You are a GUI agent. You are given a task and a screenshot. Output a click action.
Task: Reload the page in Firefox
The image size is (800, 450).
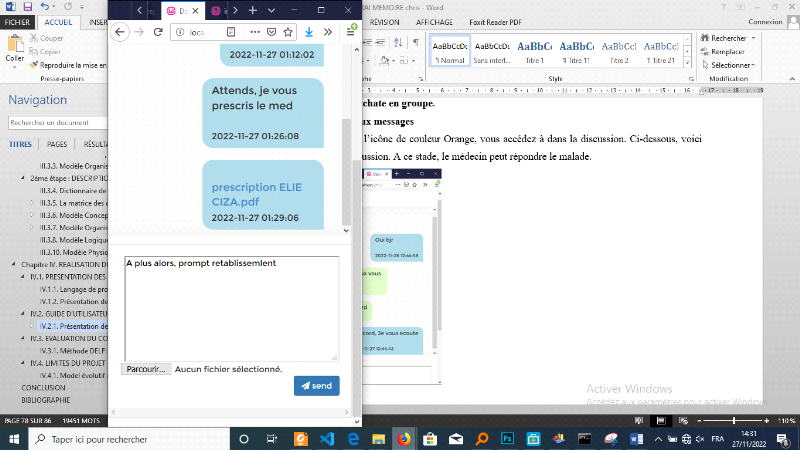tap(160, 32)
